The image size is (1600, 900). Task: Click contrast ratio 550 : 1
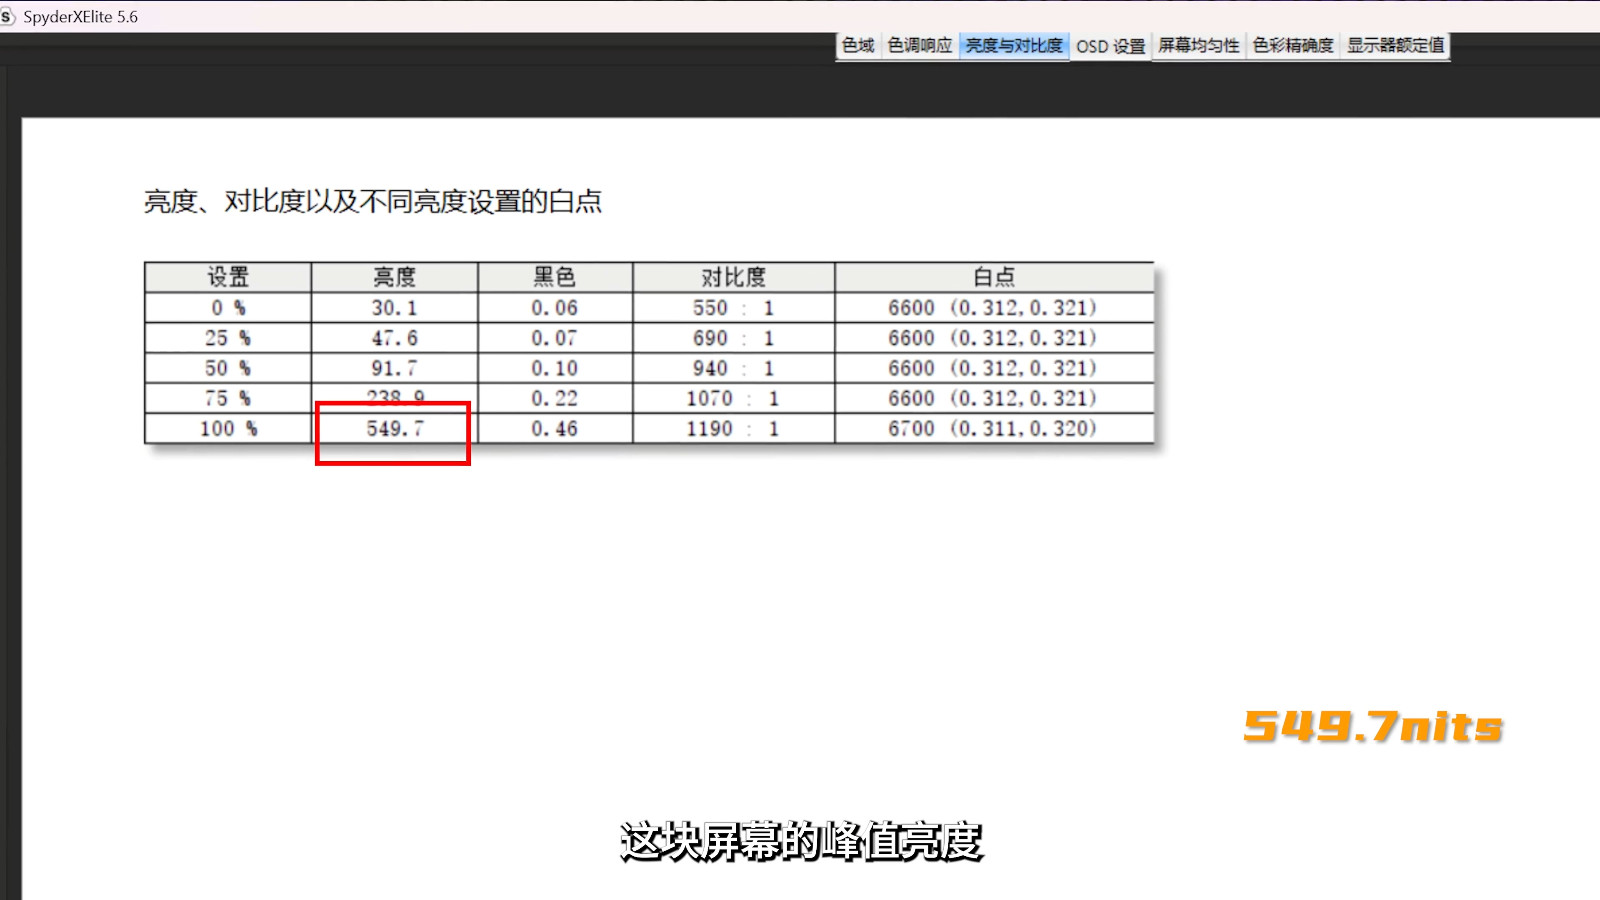click(x=733, y=308)
